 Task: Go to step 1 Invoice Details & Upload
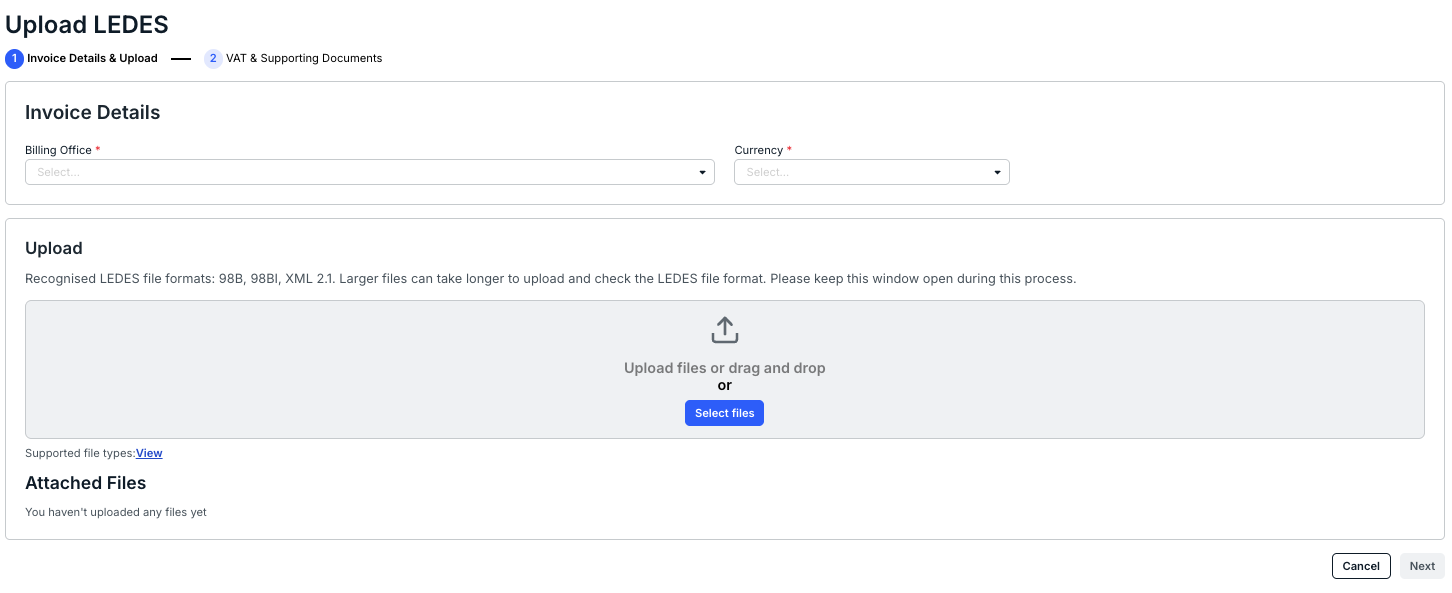pos(82,58)
